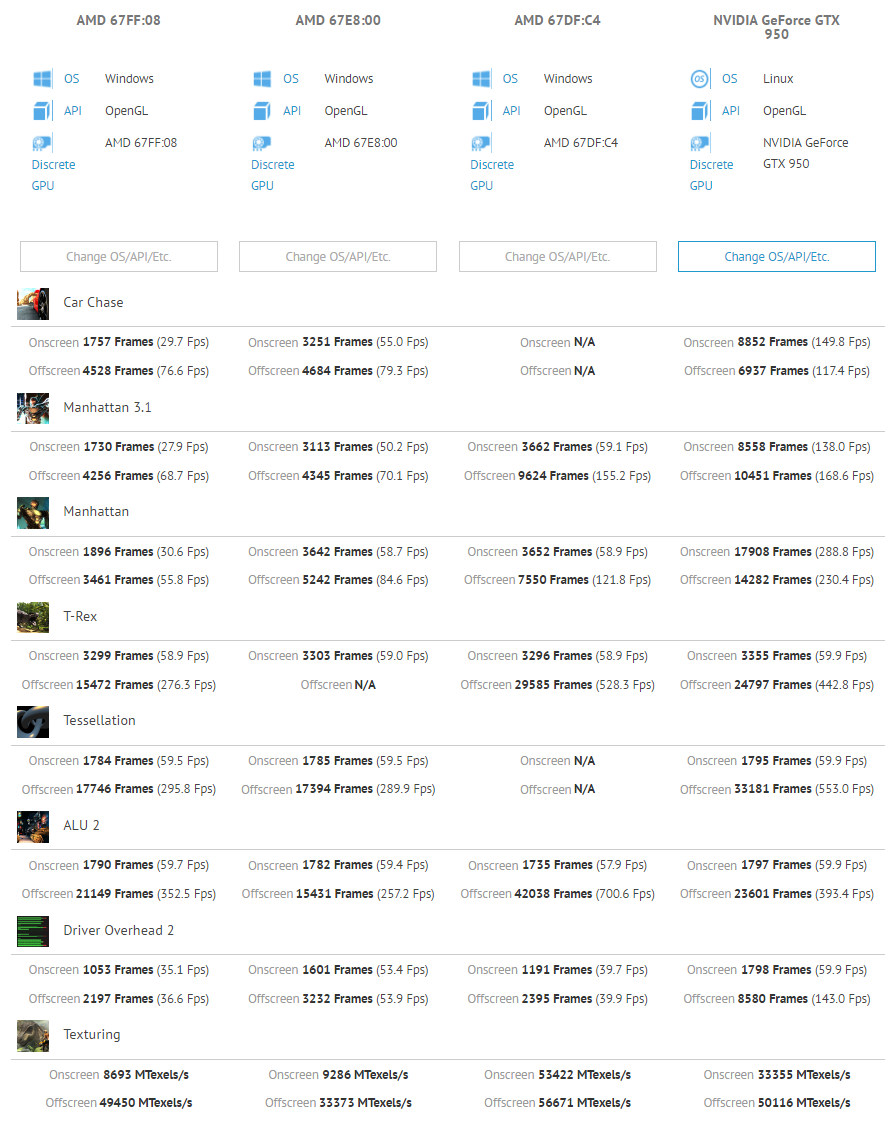Click the API cube icon under AMD 67FF:08
The width and height of the screenshot is (885, 1122).
coord(42,111)
